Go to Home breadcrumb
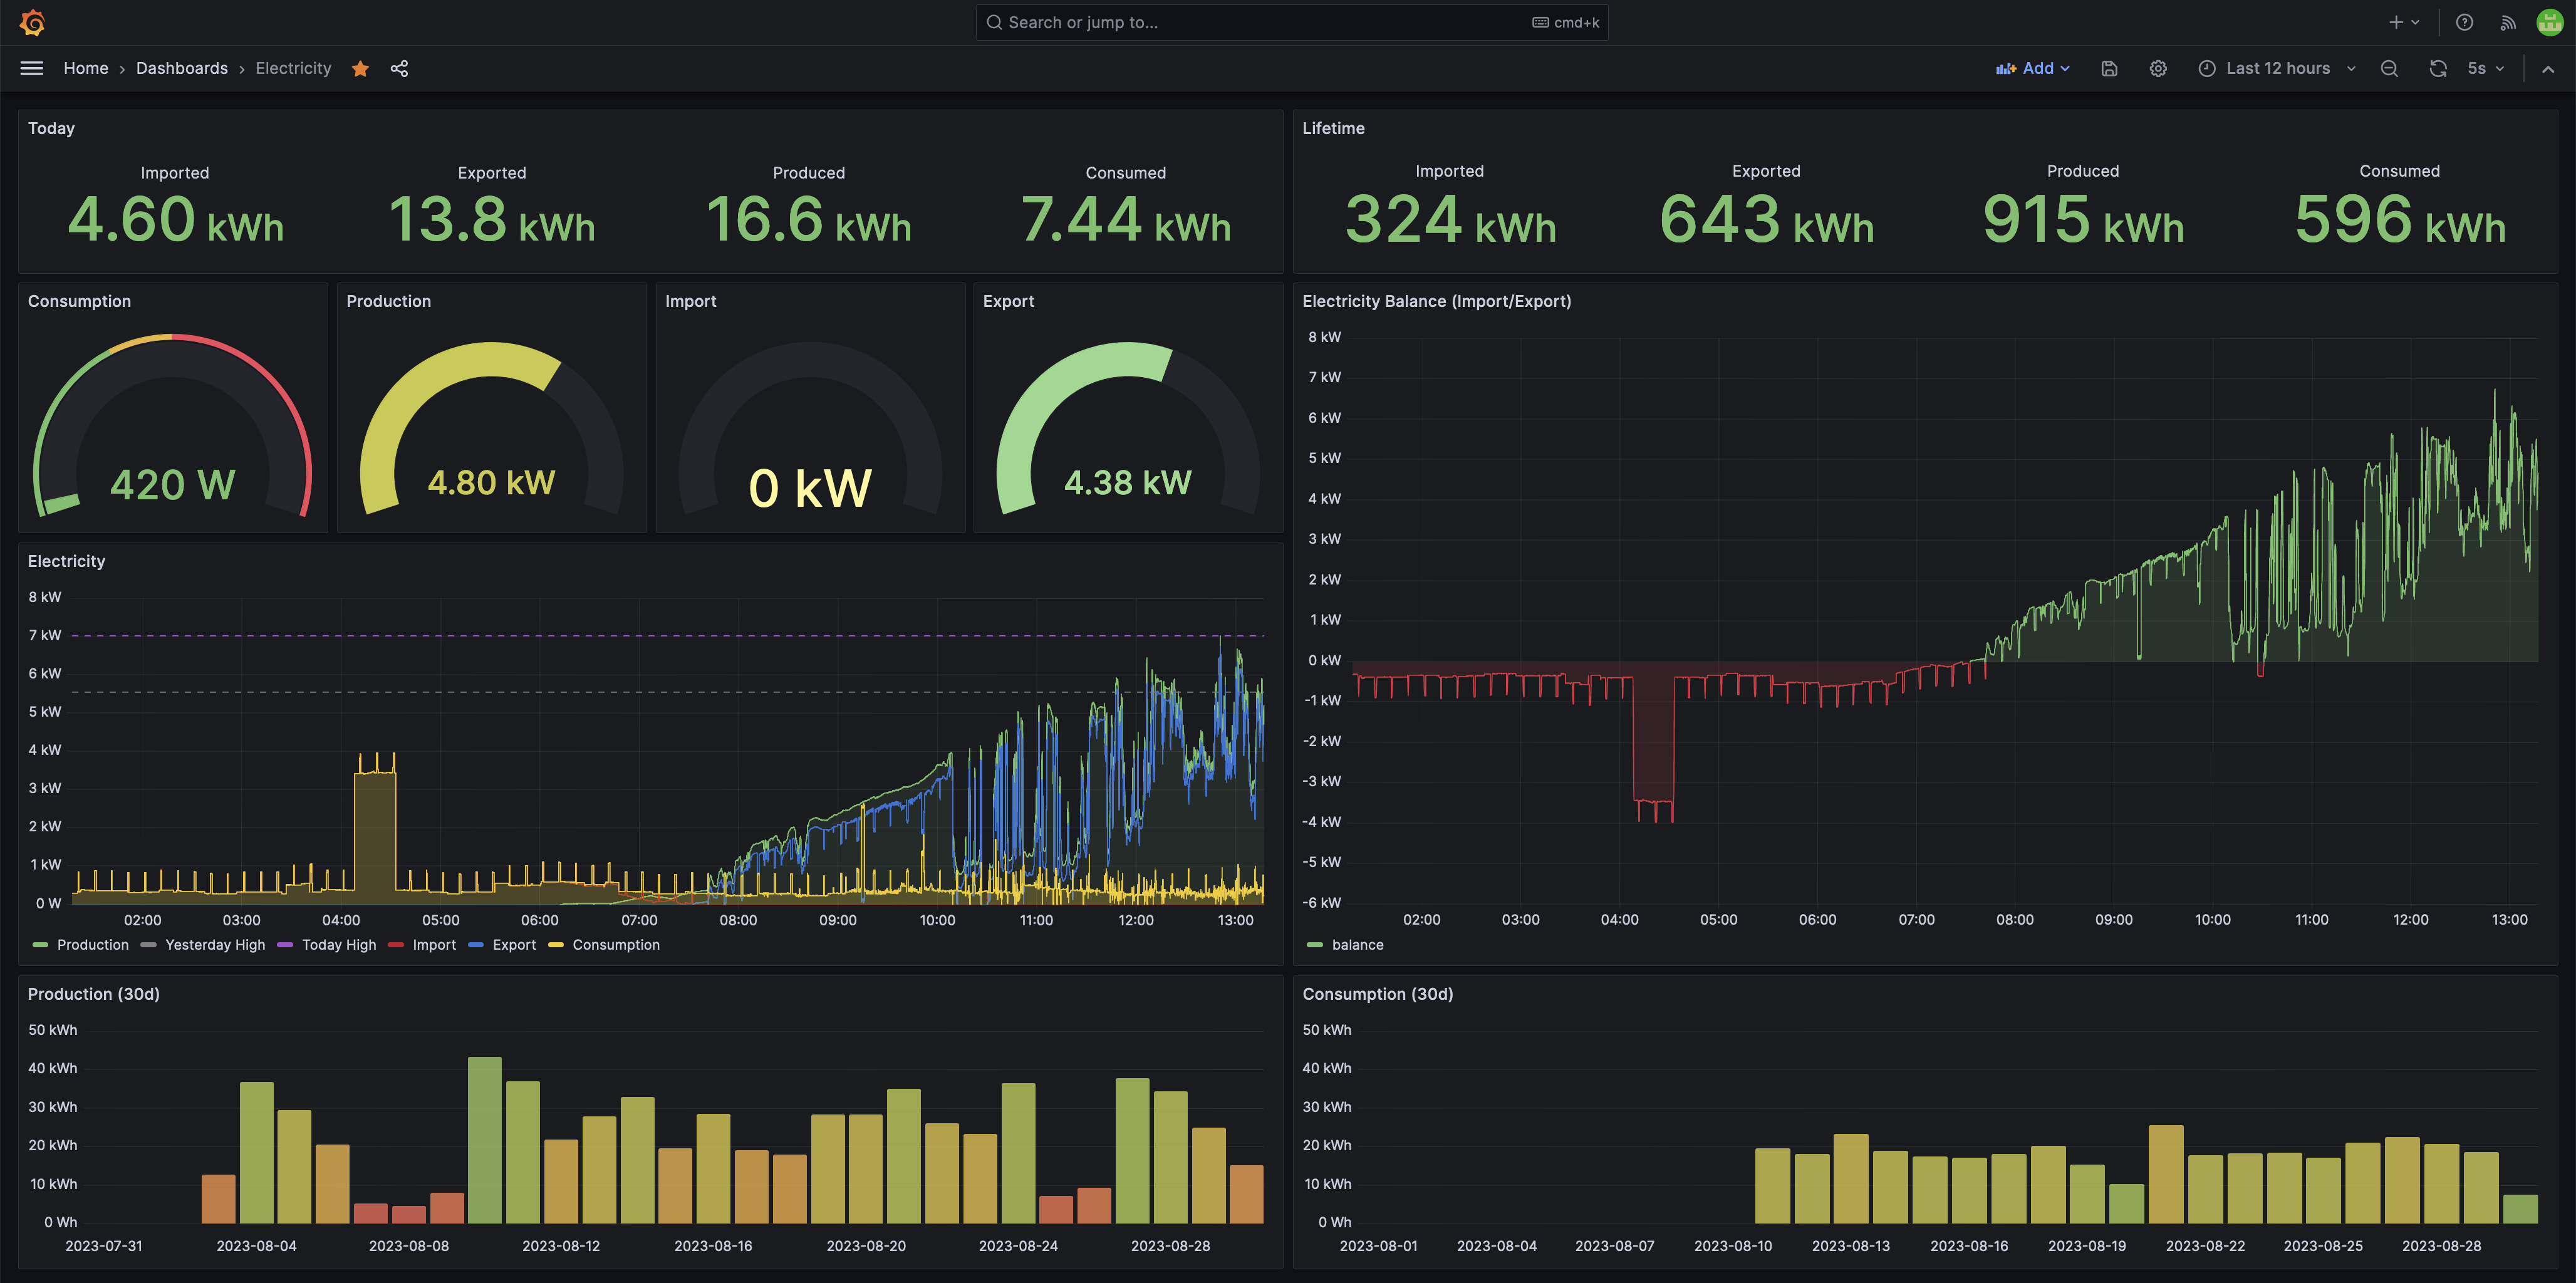Screen dimensions: 2576x1283 point(86,68)
